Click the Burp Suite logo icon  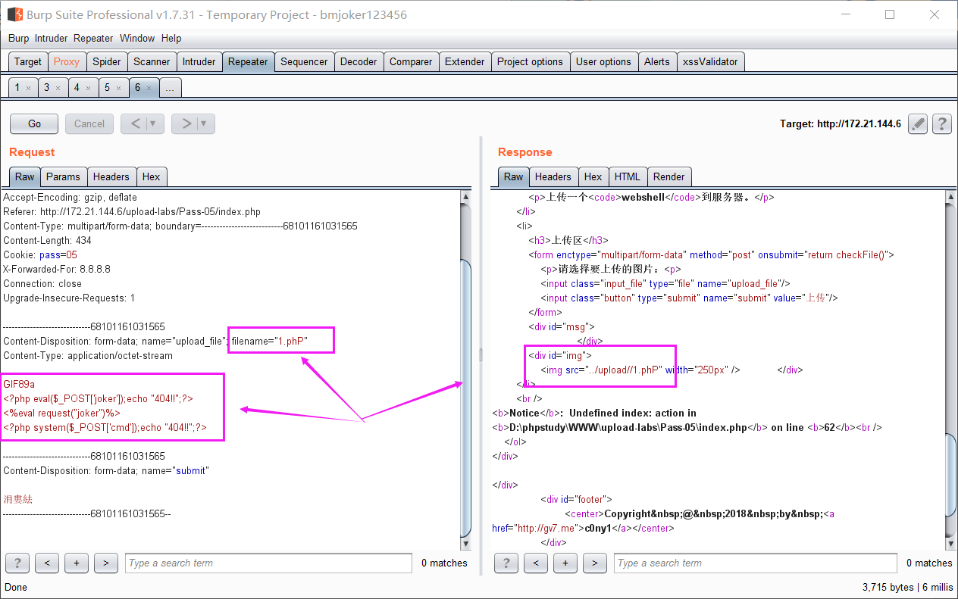point(15,14)
